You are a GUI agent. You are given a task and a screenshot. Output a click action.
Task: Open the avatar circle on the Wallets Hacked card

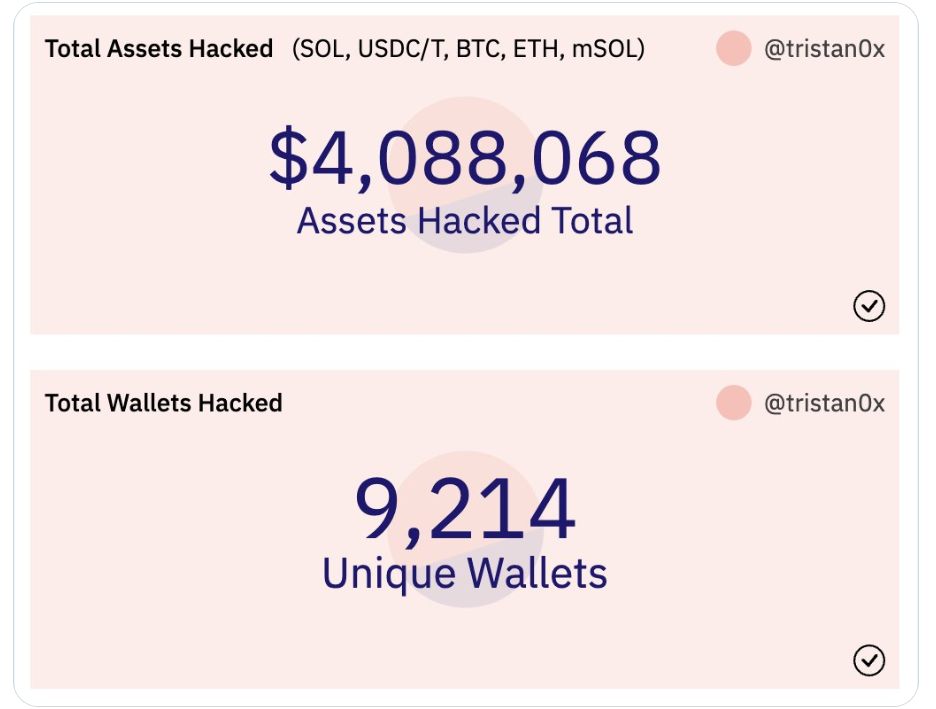[734, 403]
